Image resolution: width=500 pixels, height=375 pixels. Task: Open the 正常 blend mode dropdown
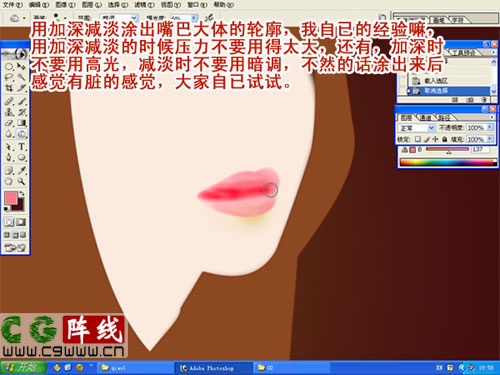pyautogui.click(x=417, y=128)
